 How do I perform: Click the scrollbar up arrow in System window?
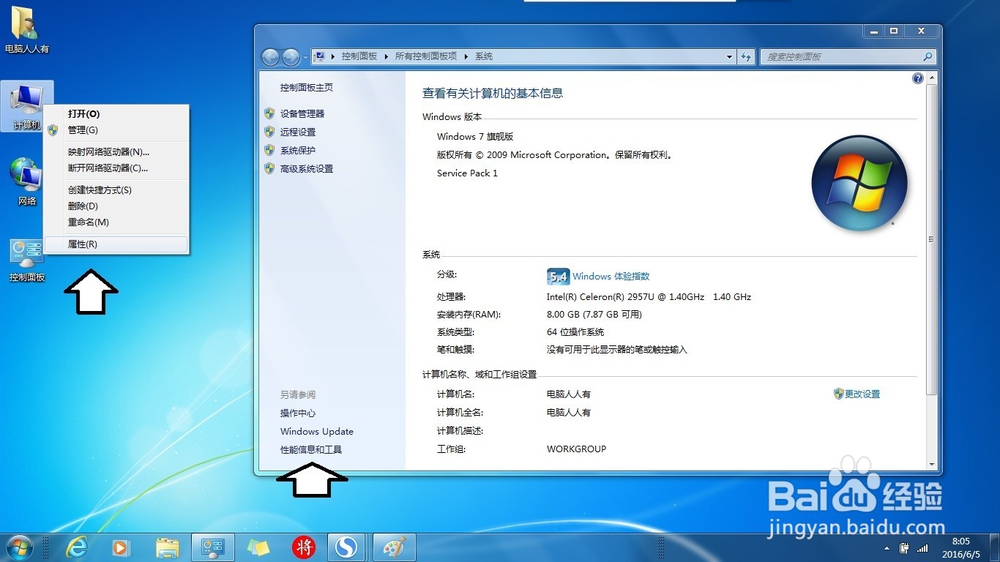(x=932, y=78)
